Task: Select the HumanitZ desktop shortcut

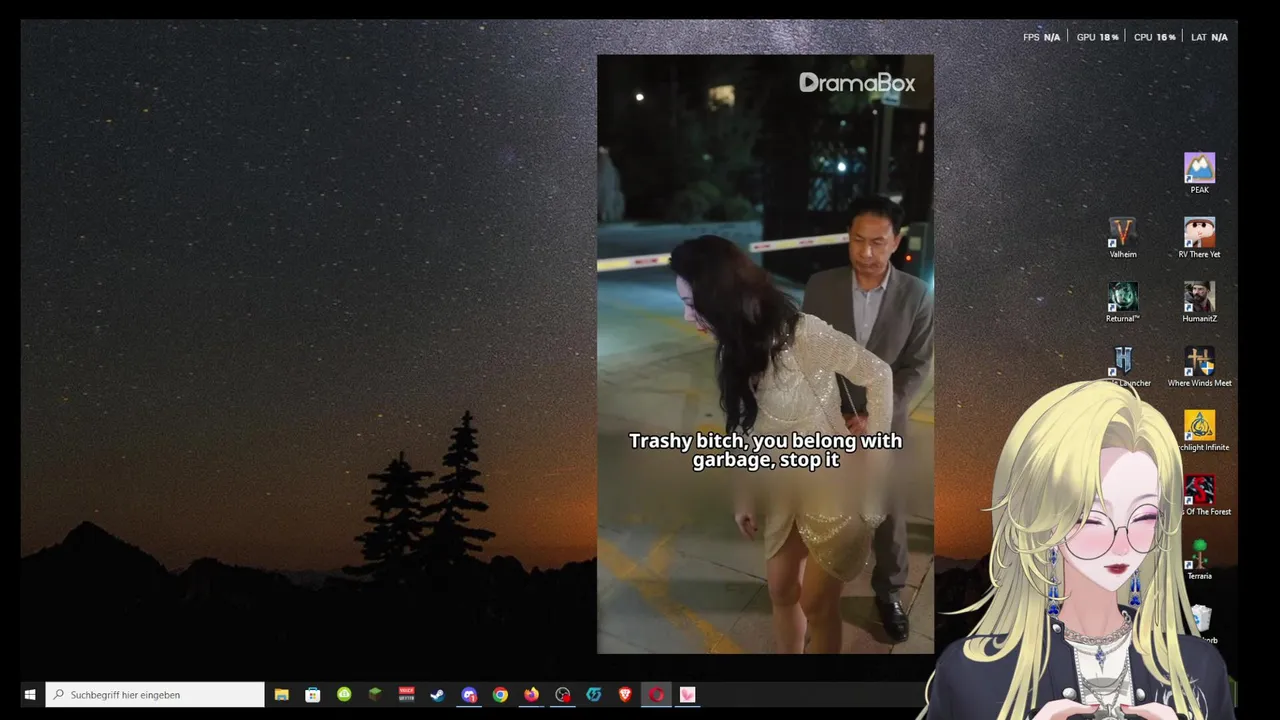Action: [1199, 302]
